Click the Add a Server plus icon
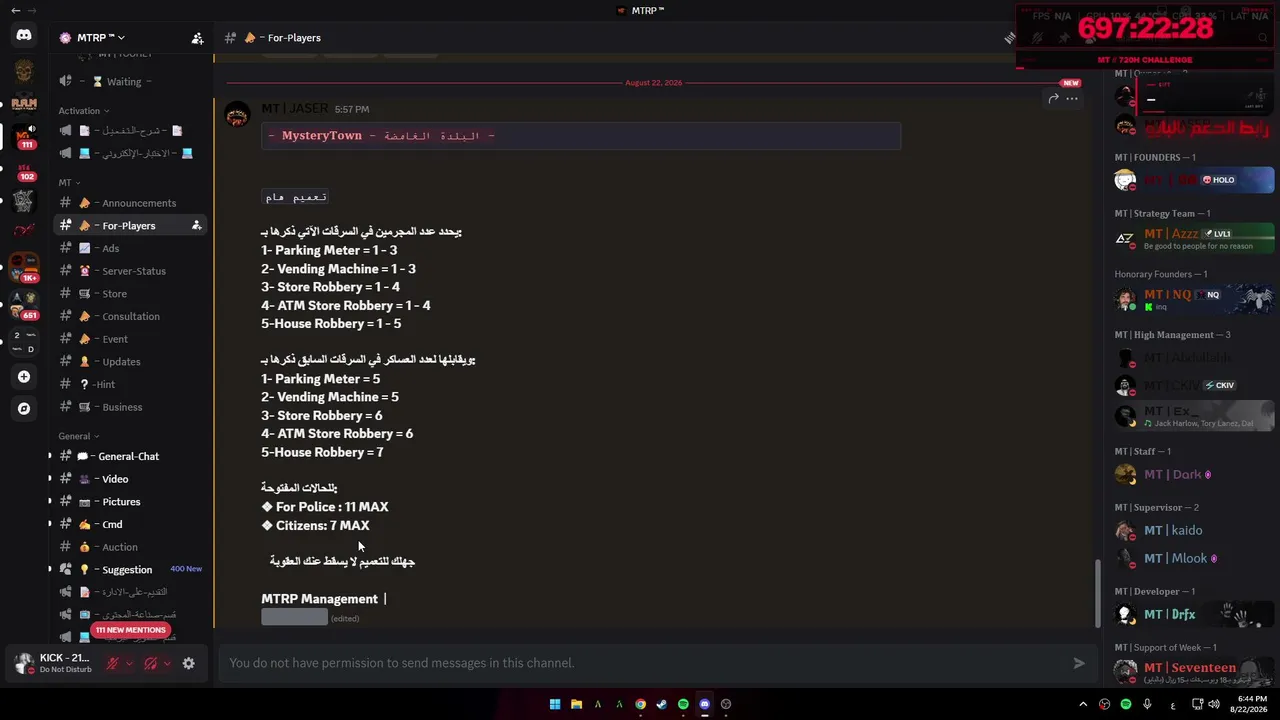Image resolution: width=1280 pixels, height=720 pixels. pos(24,377)
